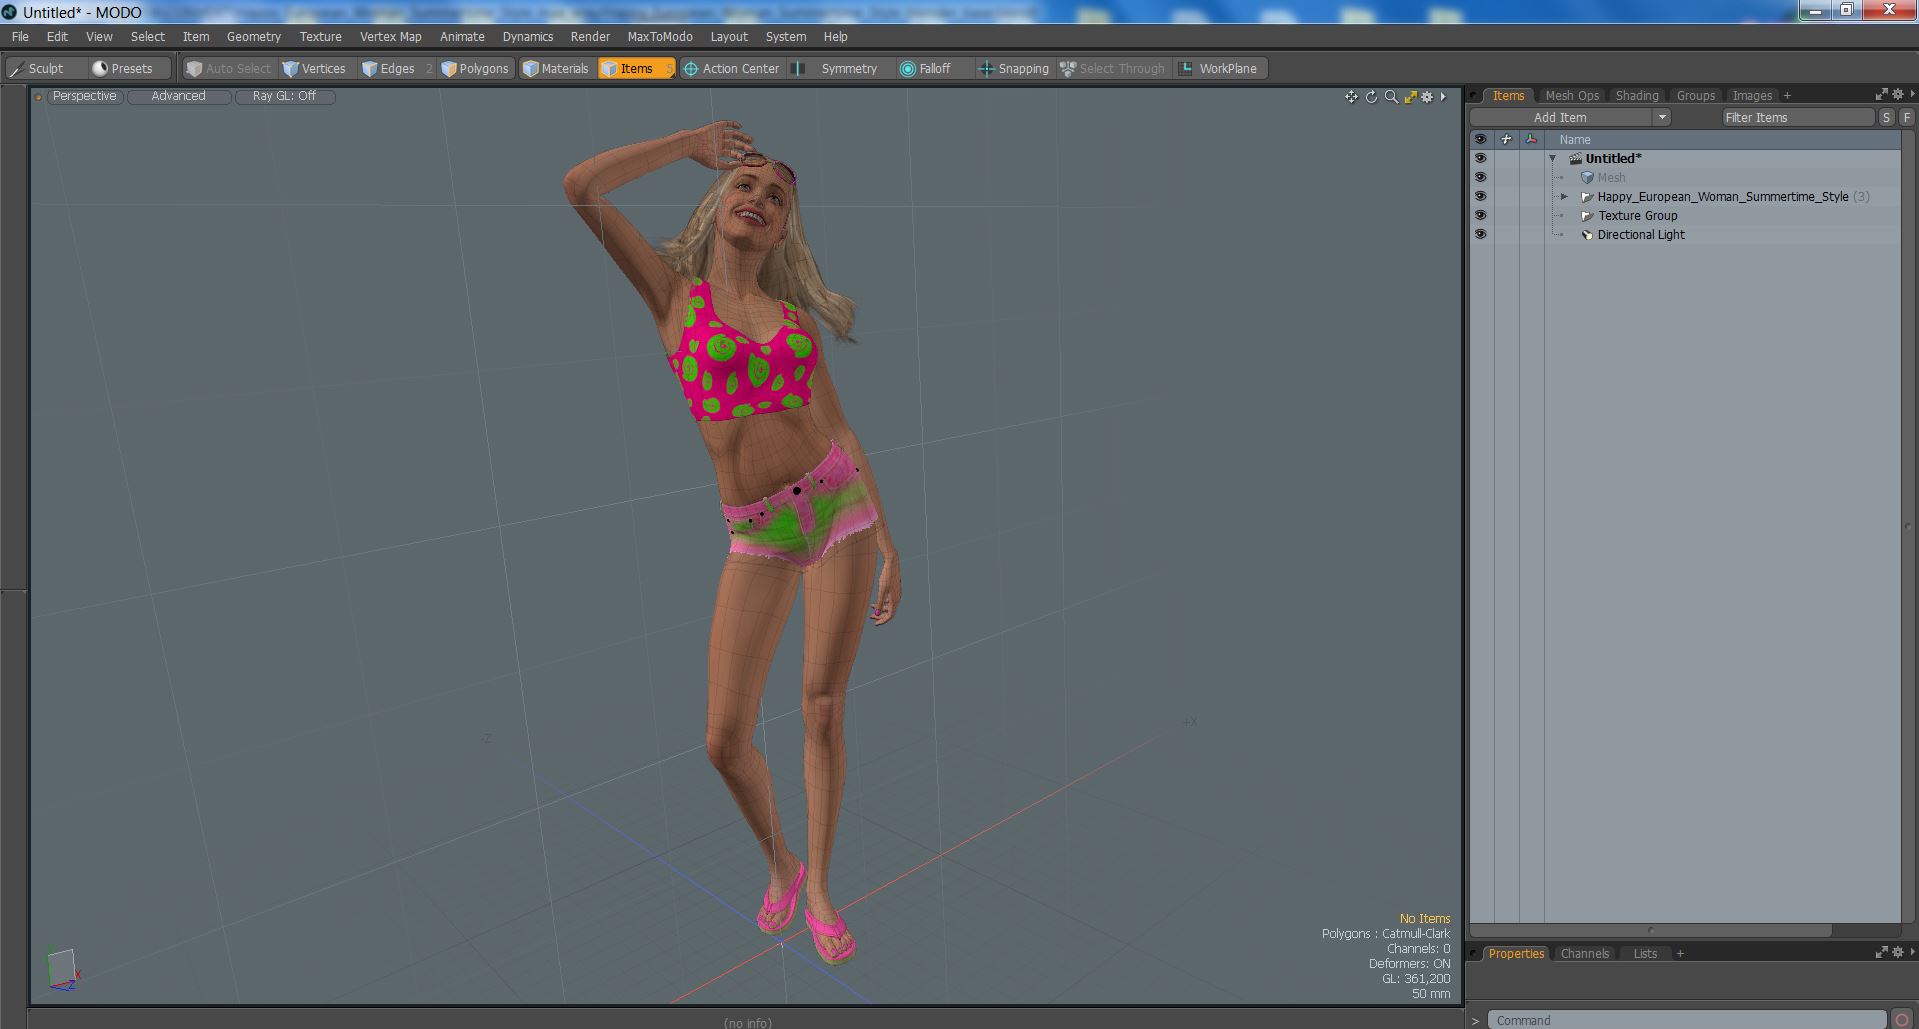Activate Items selection mode
This screenshot has width=1919, height=1029.
(x=636, y=68)
